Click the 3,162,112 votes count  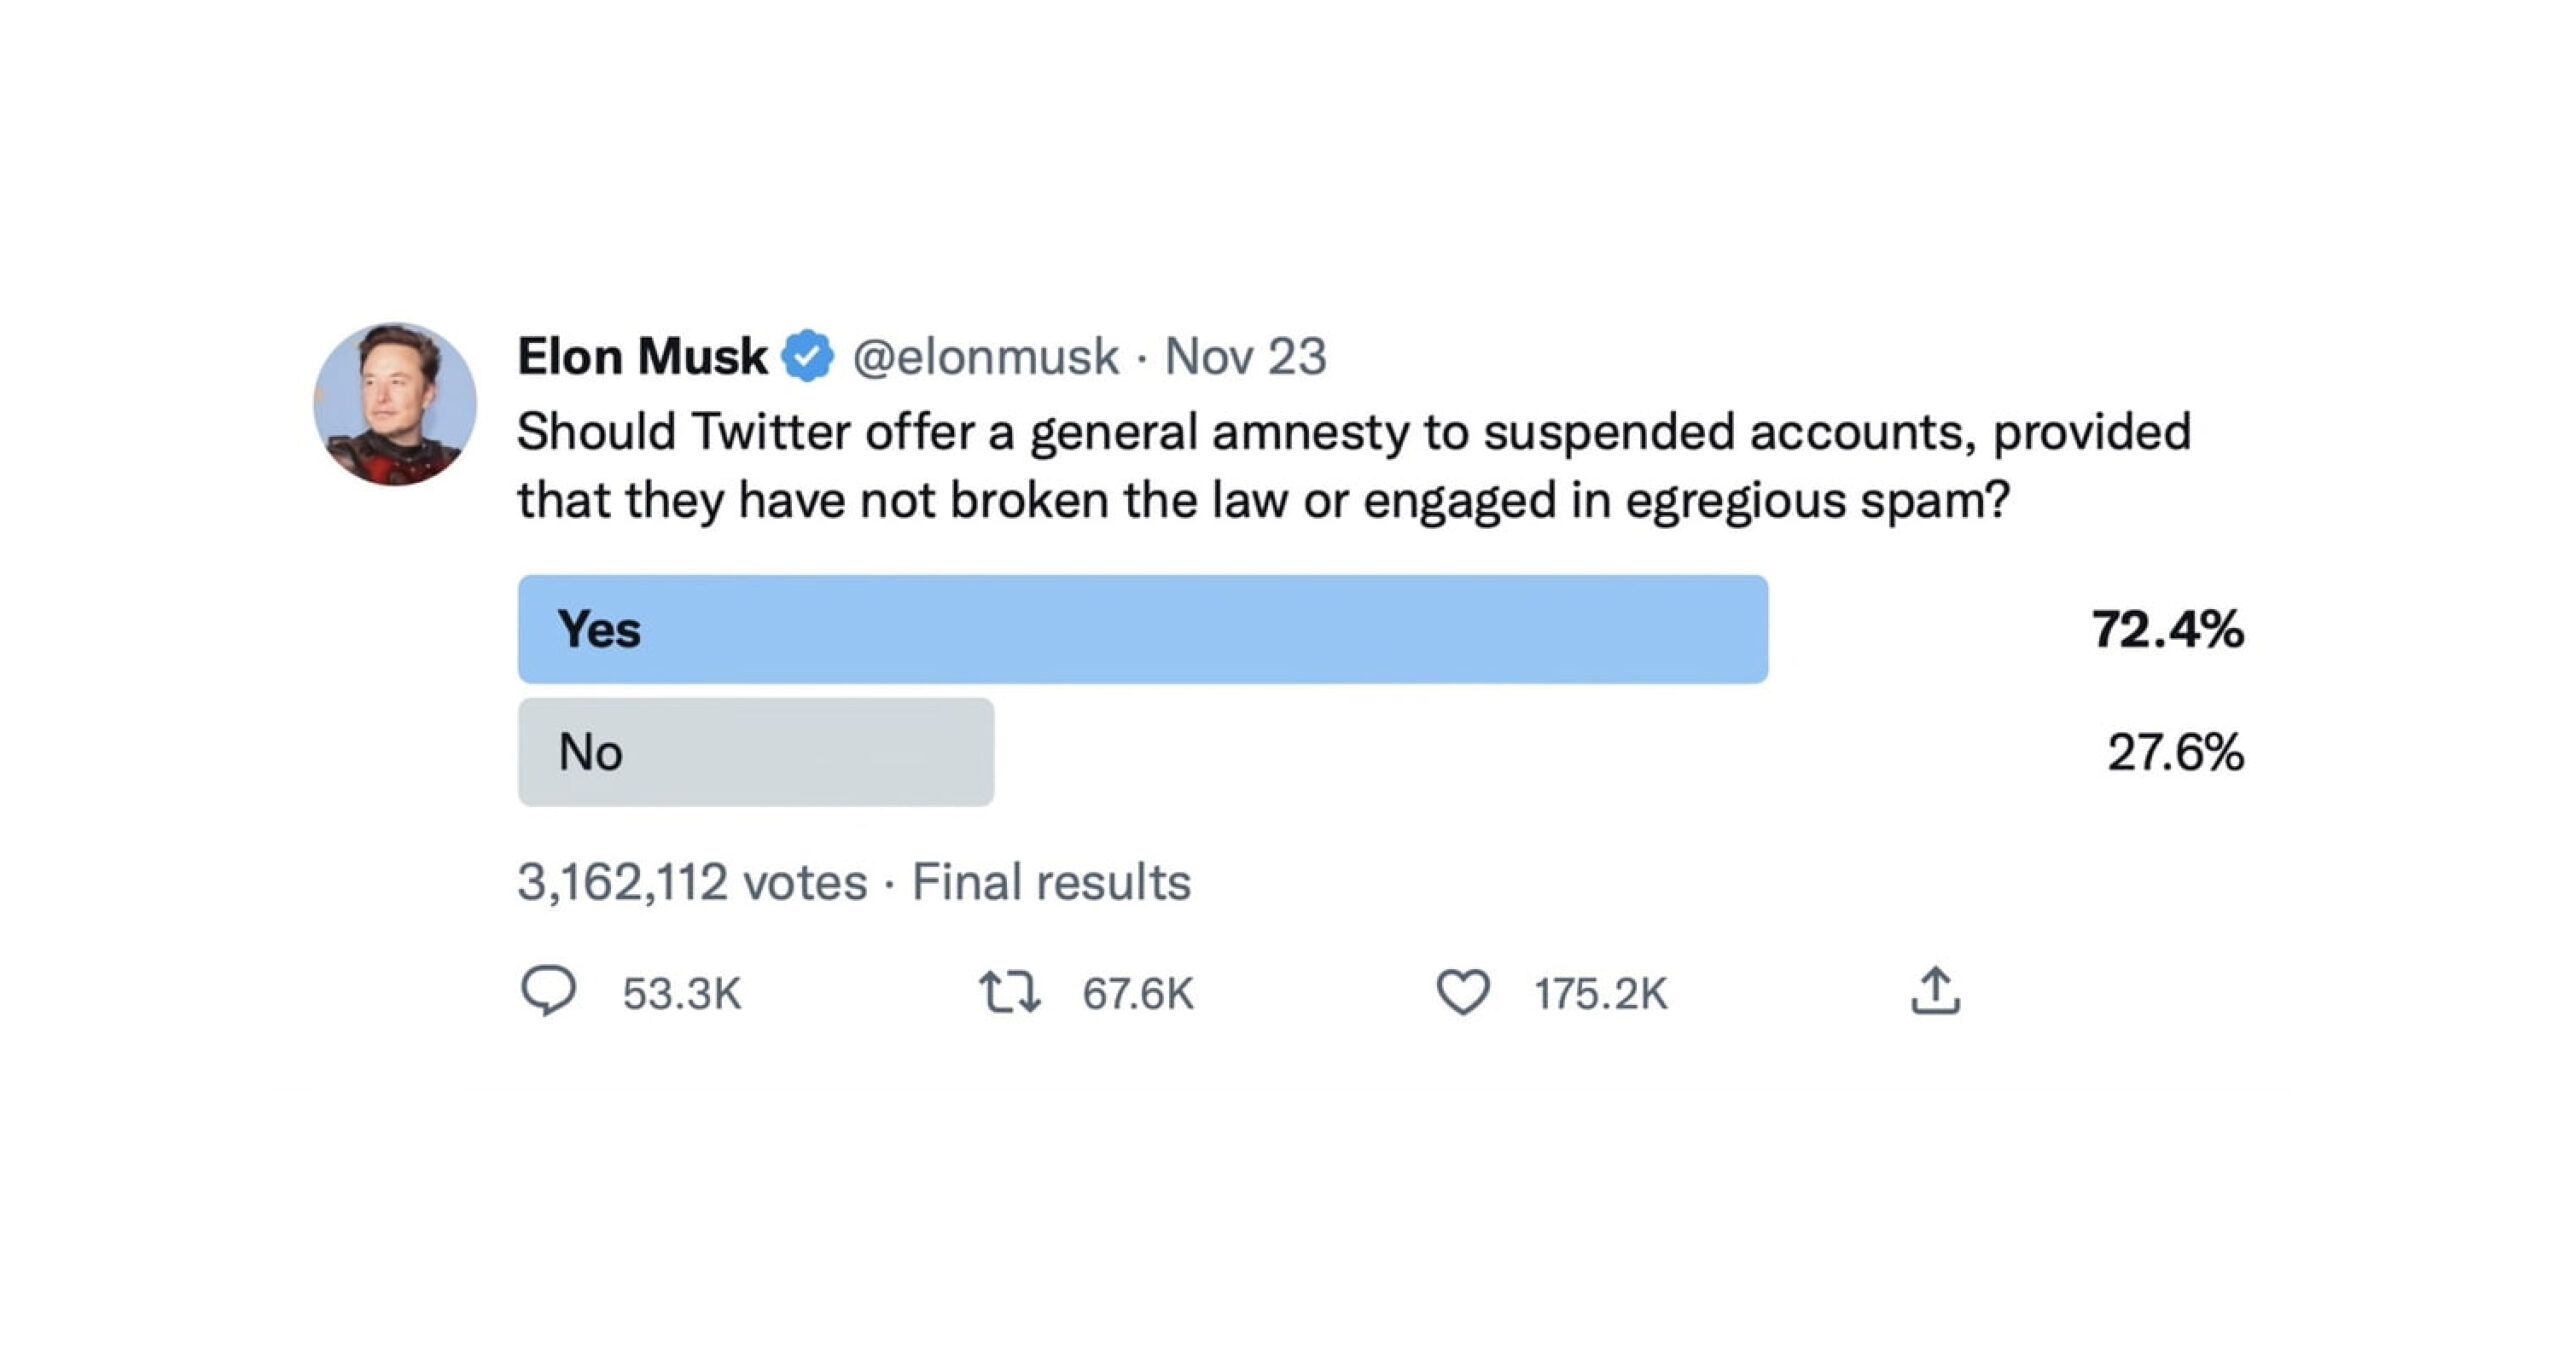(x=692, y=882)
